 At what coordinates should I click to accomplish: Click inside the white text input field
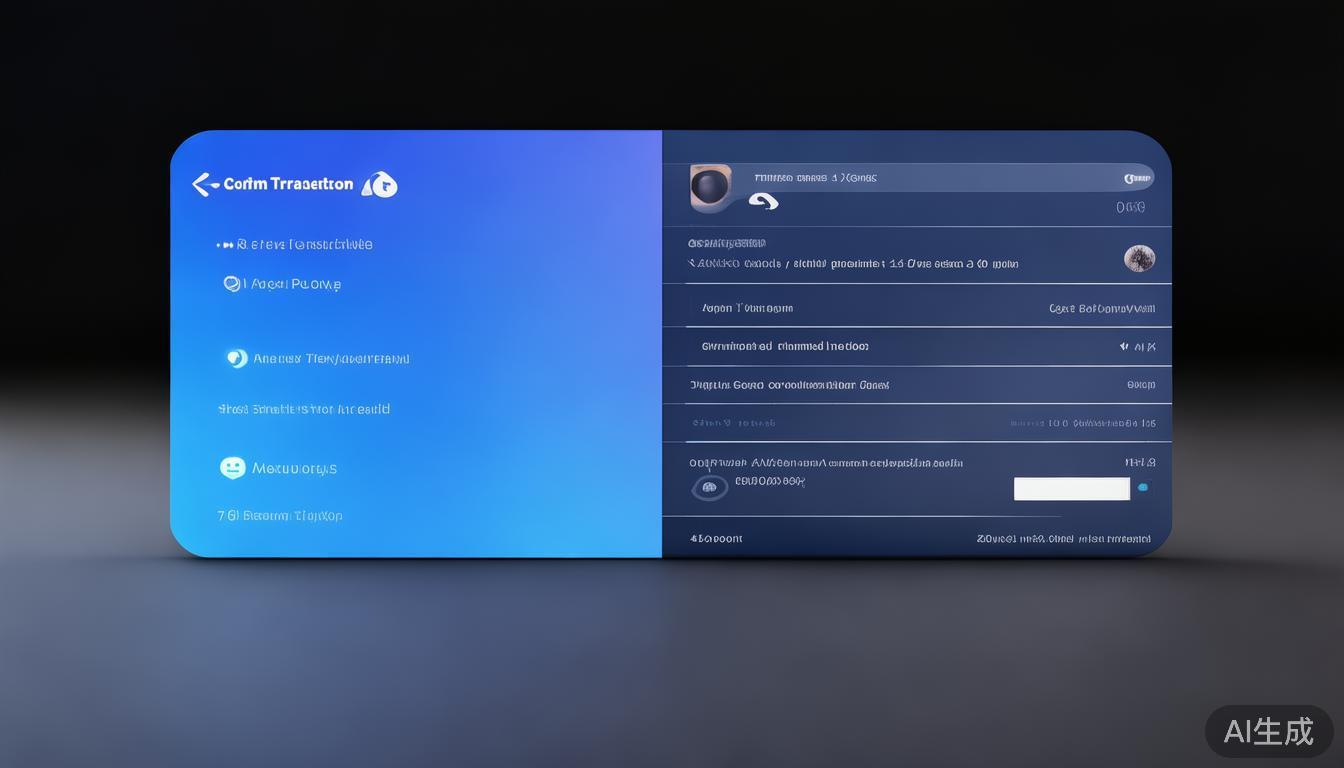click(1071, 488)
